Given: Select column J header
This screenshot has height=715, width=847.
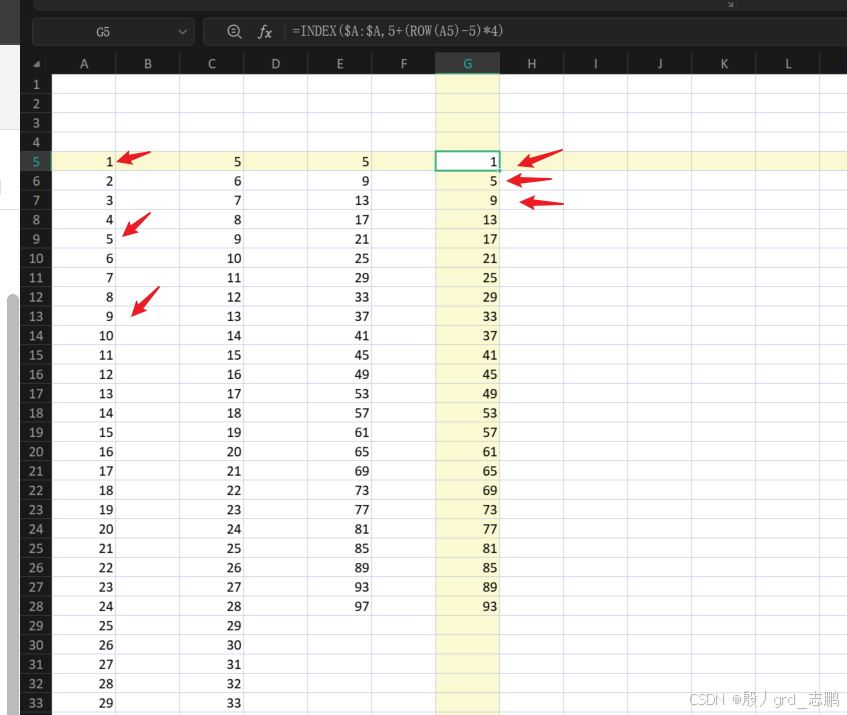Looking at the screenshot, I should (660, 64).
